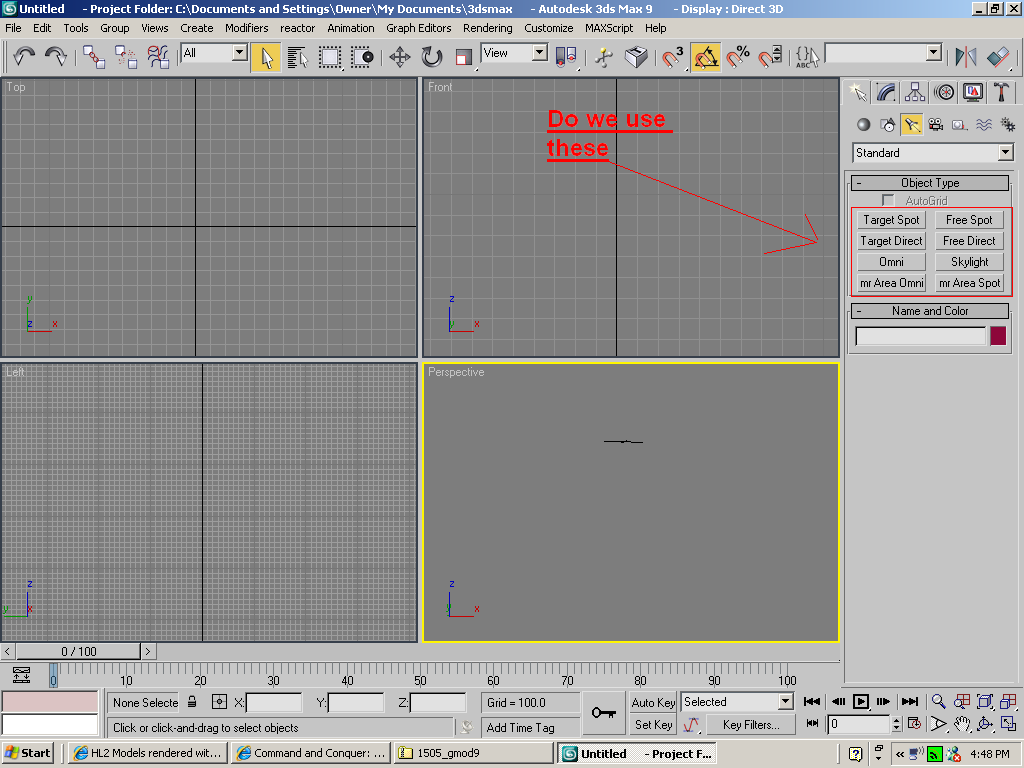The image size is (1024, 768).
Task: Select the Select and Move tool
Action: 400,57
